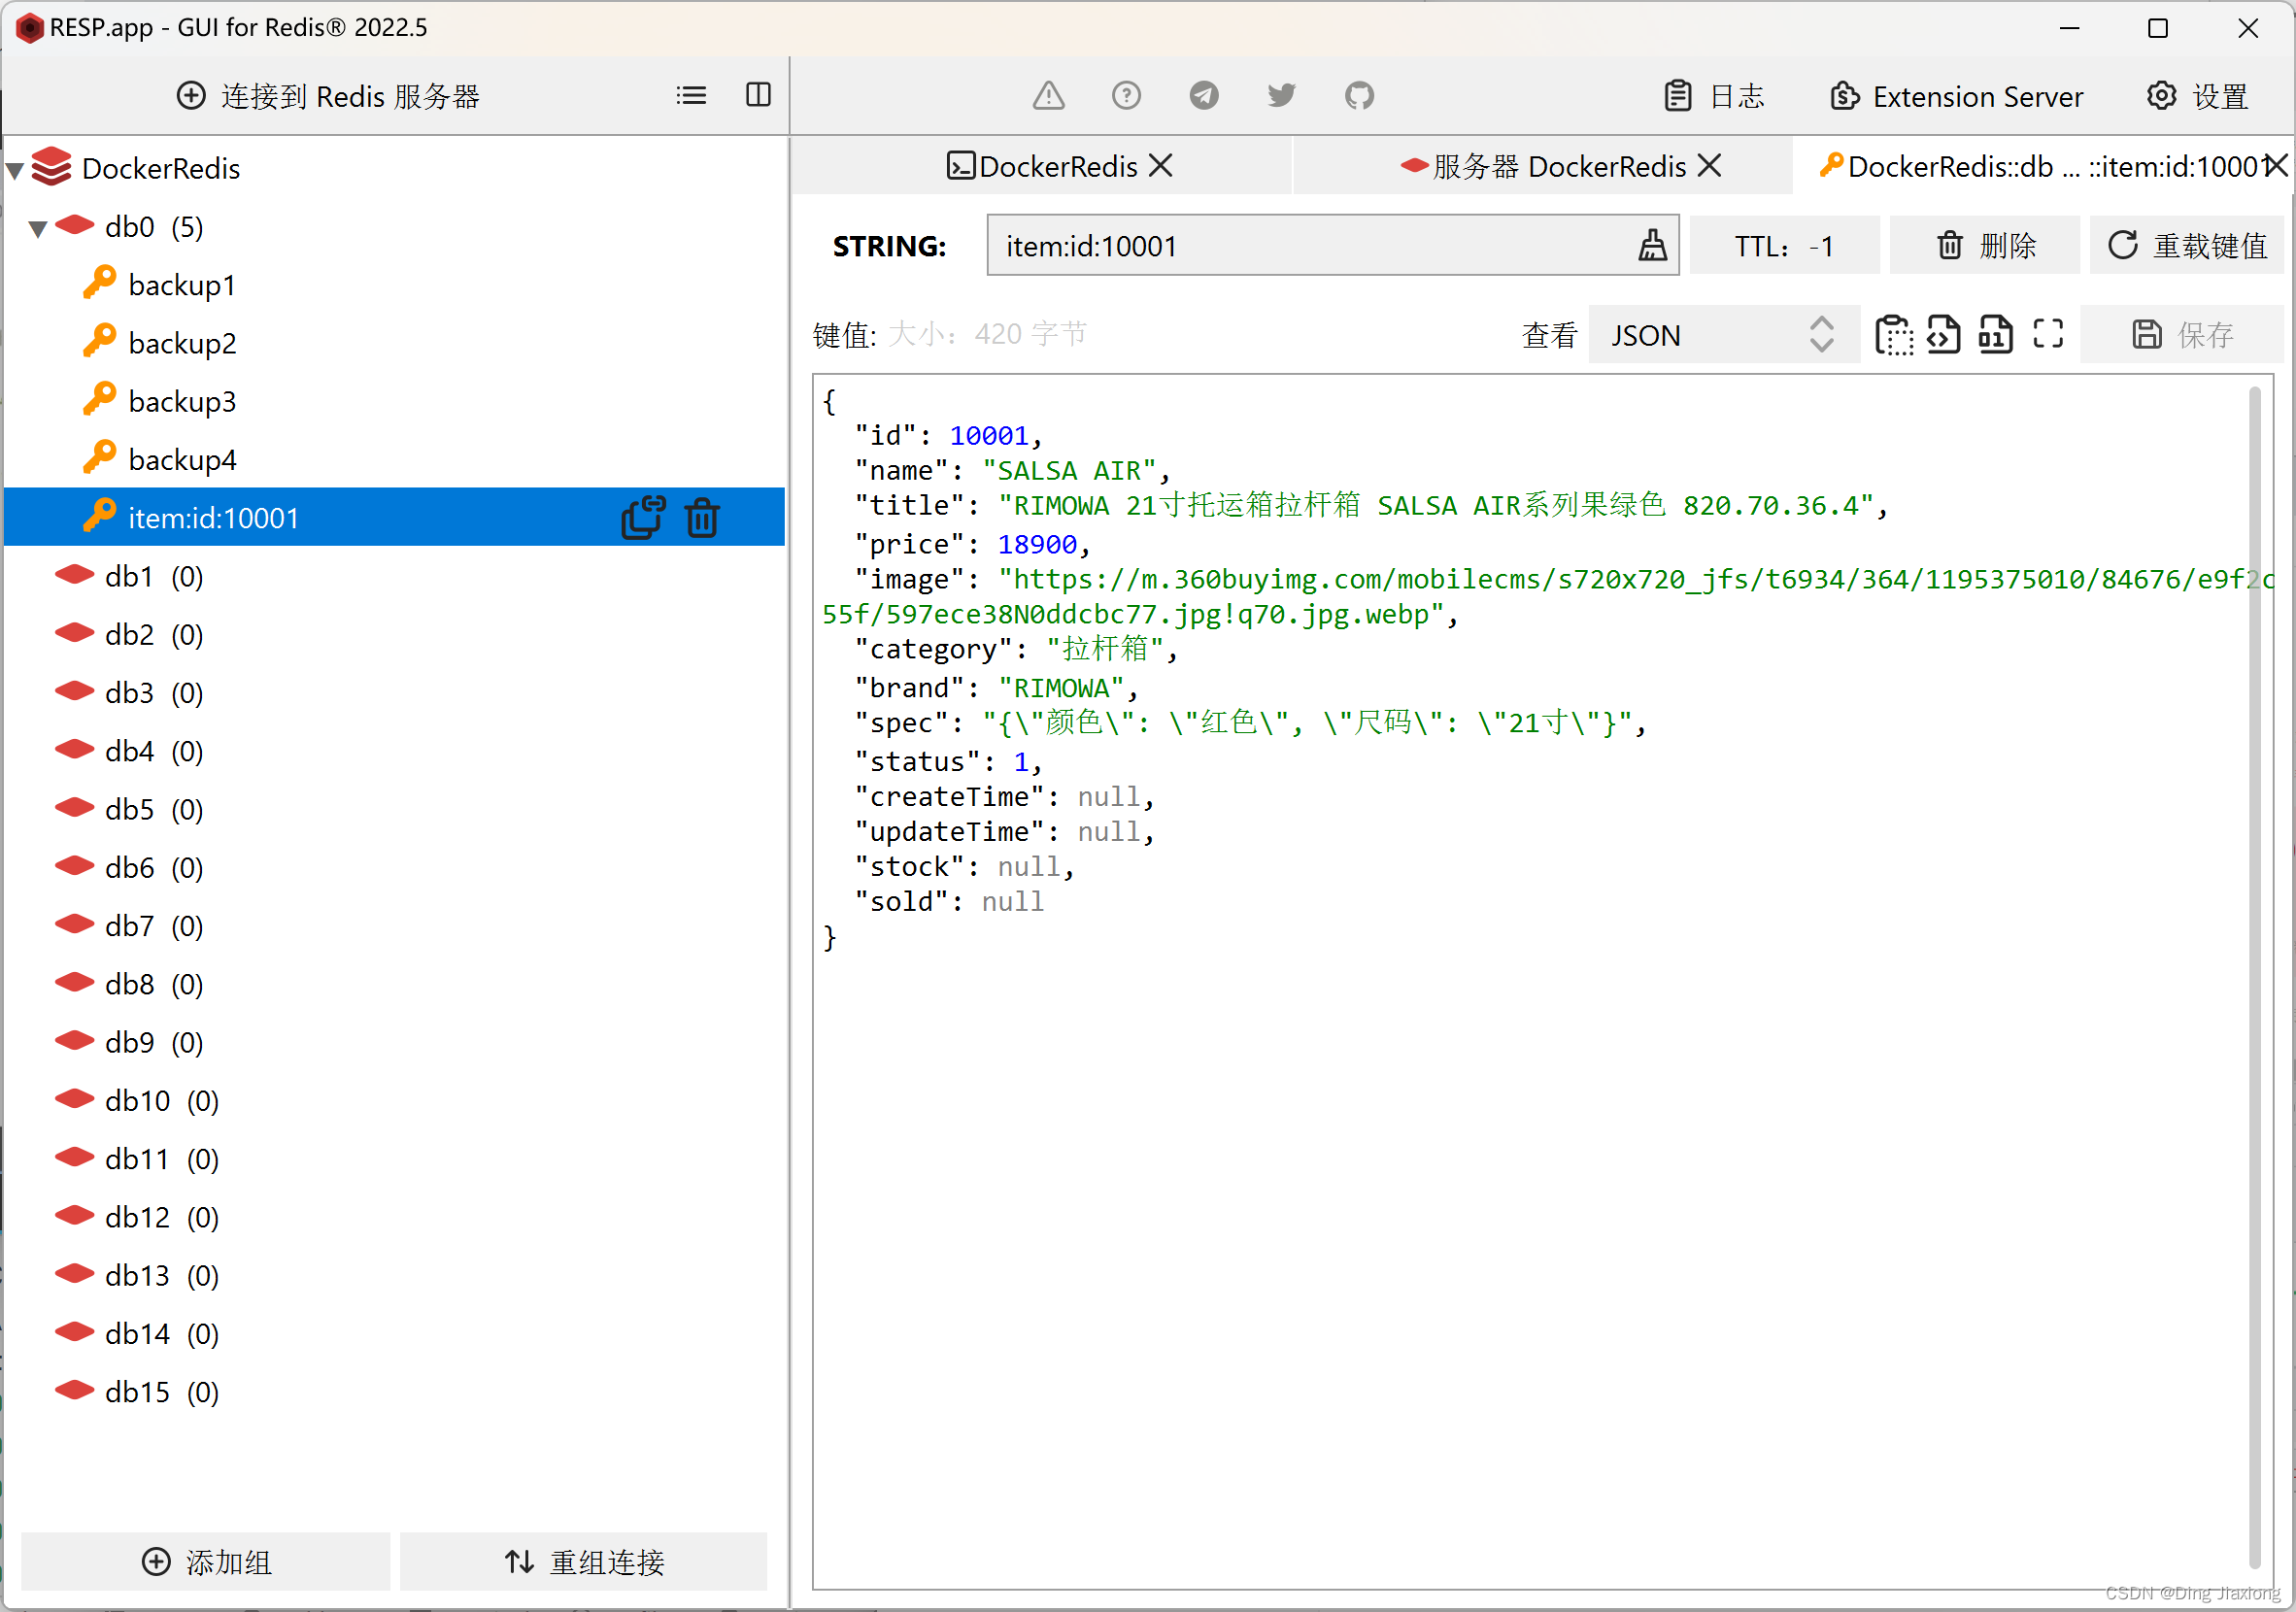The image size is (2296, 1612).
Task: Click Regroup Connections (重组连接) button
Action: (584, 1561)
